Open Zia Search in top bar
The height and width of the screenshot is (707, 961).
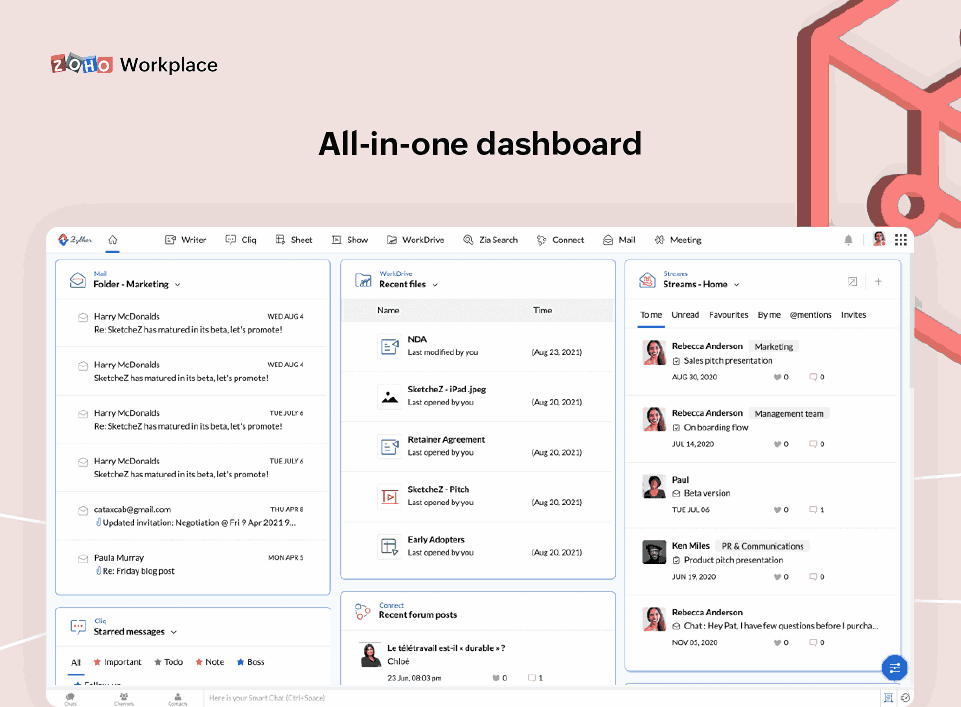click(x=490, y=240)
